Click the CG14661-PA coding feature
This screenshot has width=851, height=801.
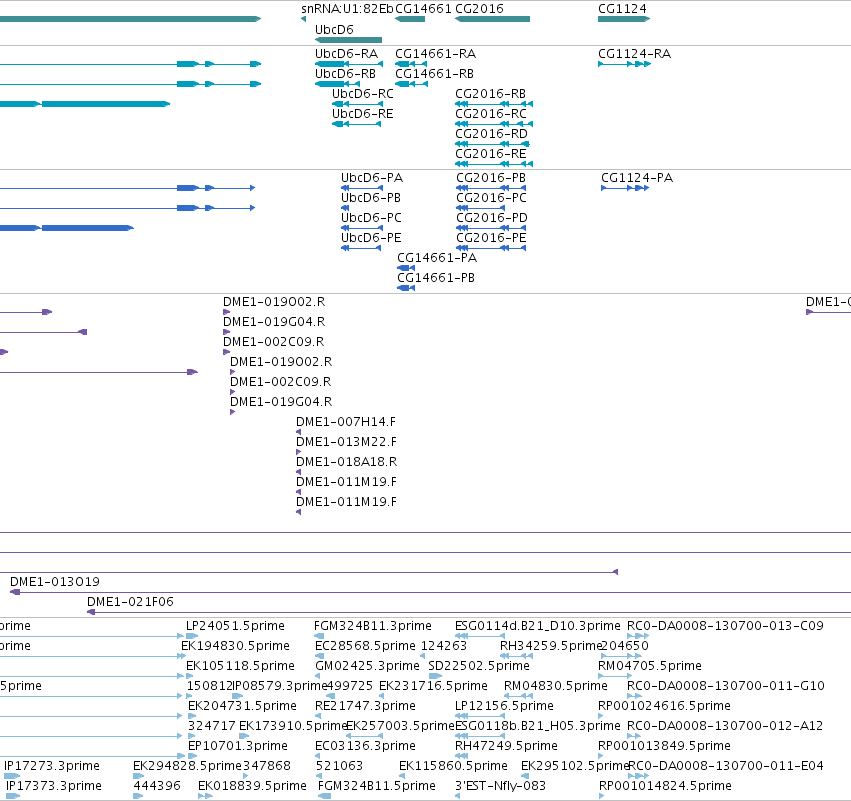click(x=406, y=268)
